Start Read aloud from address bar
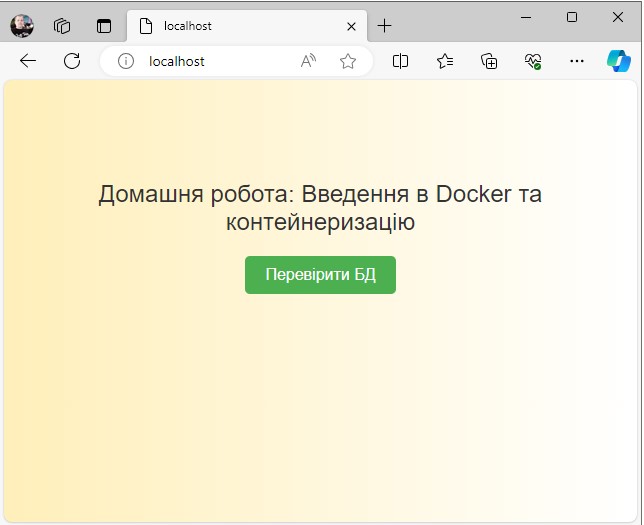644x525 pixels. tap(308, 61)
